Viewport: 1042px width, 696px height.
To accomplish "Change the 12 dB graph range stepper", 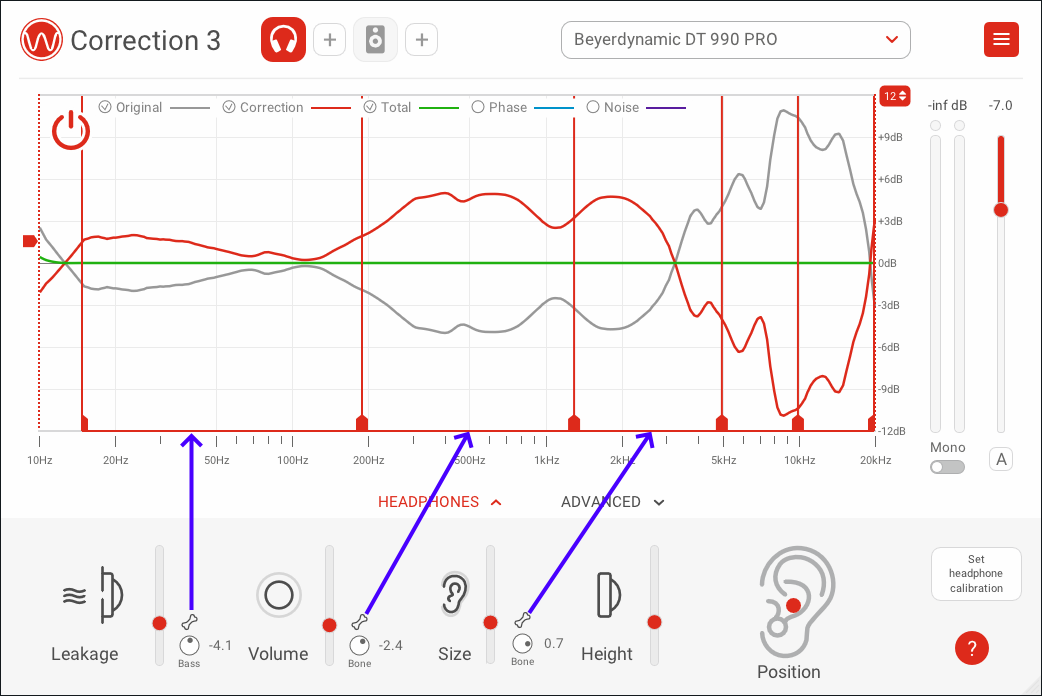I will pyautogui.click(x=894, y=96).
